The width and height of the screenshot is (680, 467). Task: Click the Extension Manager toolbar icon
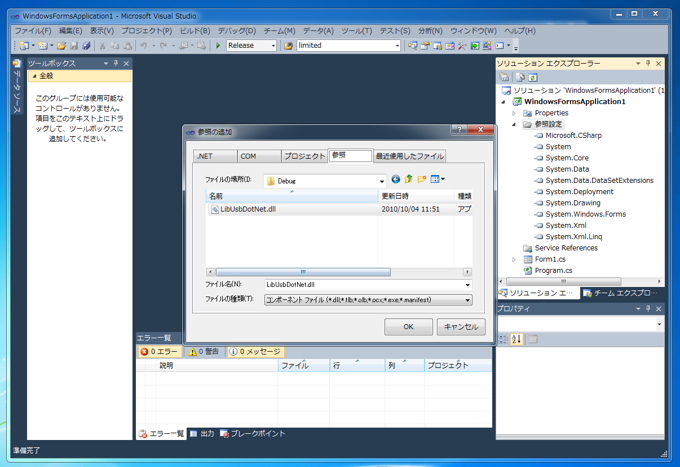487,46
